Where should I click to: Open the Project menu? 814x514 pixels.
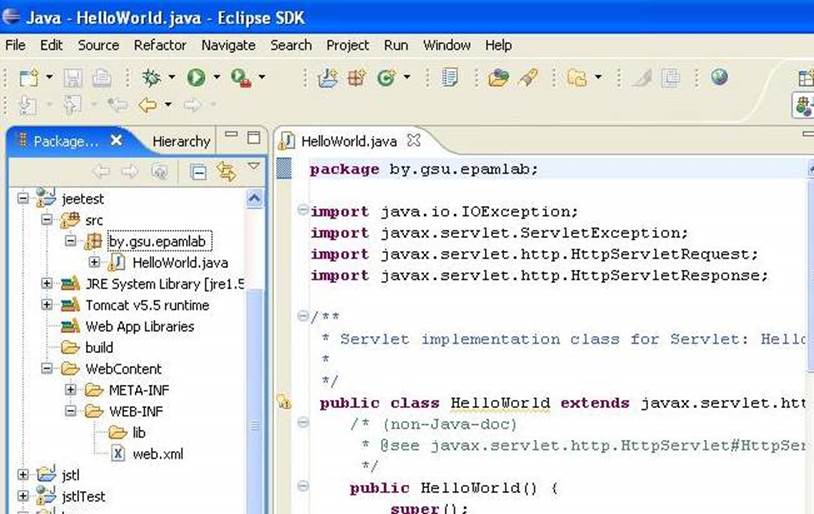[347, 46]
